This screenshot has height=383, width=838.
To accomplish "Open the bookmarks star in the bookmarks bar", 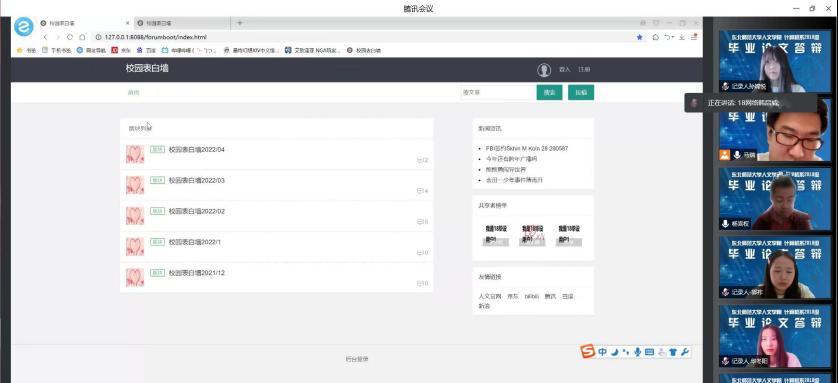I will click(x=26, y=50).
